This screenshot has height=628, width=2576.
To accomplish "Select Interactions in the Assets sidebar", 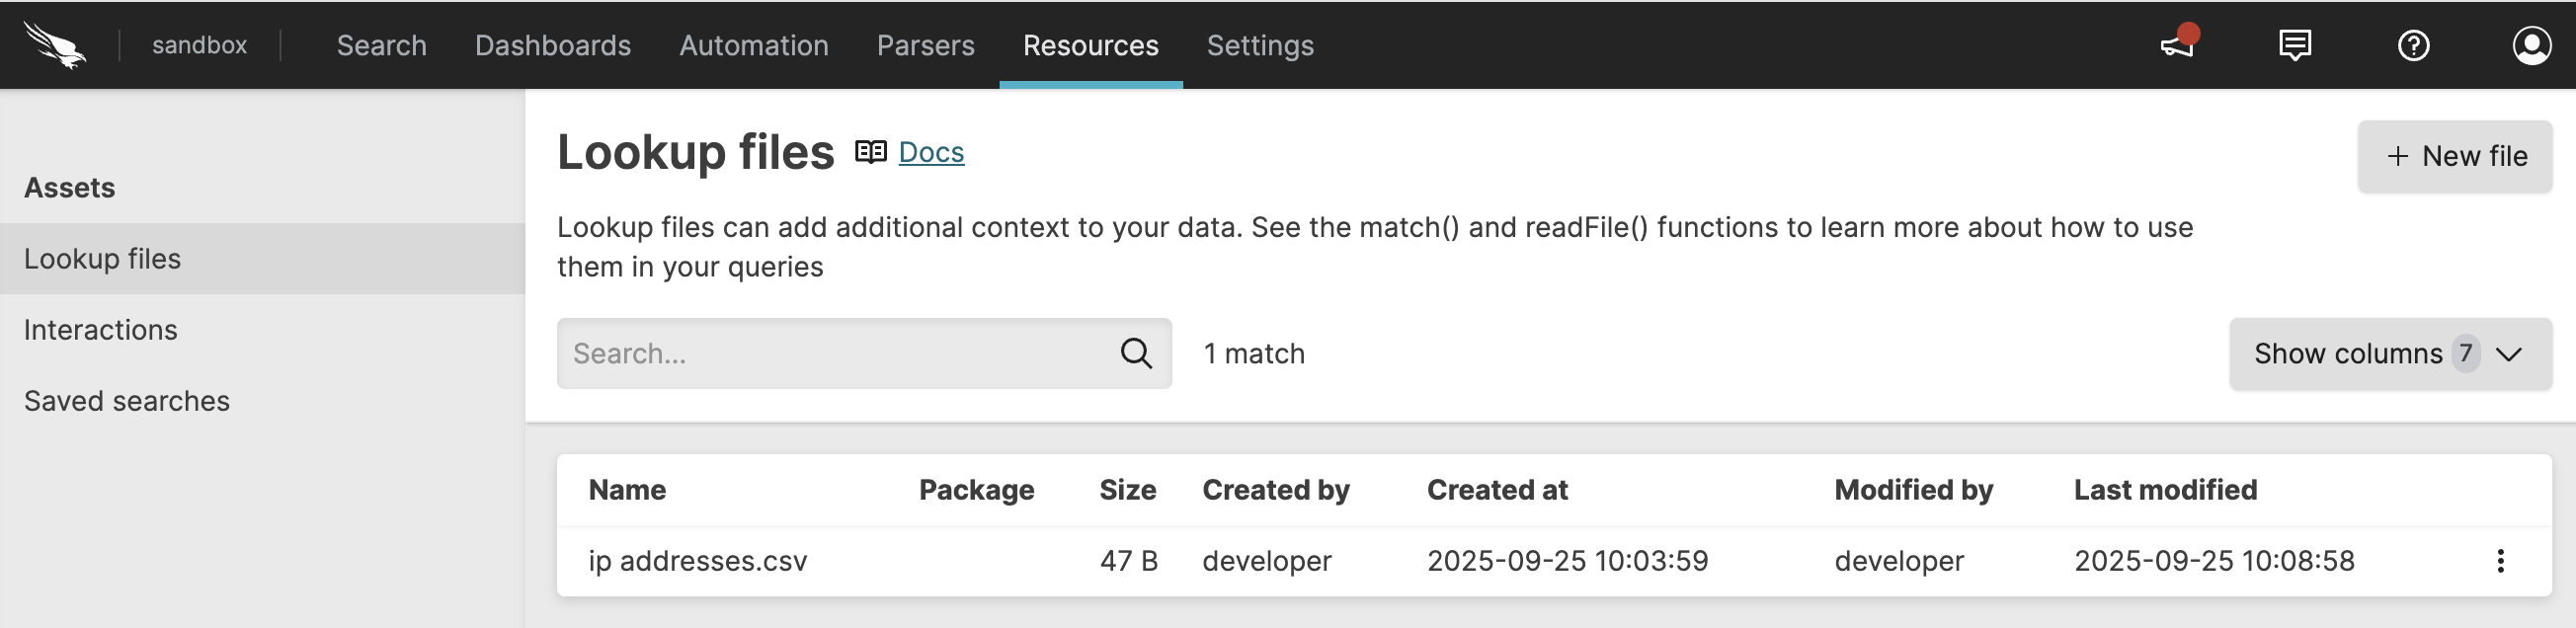I will click(x=100, y=330).
